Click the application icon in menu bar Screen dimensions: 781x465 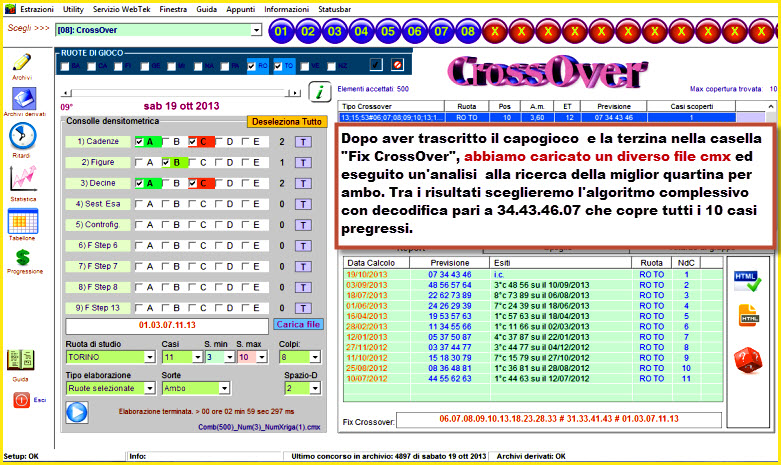pyautogui.click(x=10, y=9)
